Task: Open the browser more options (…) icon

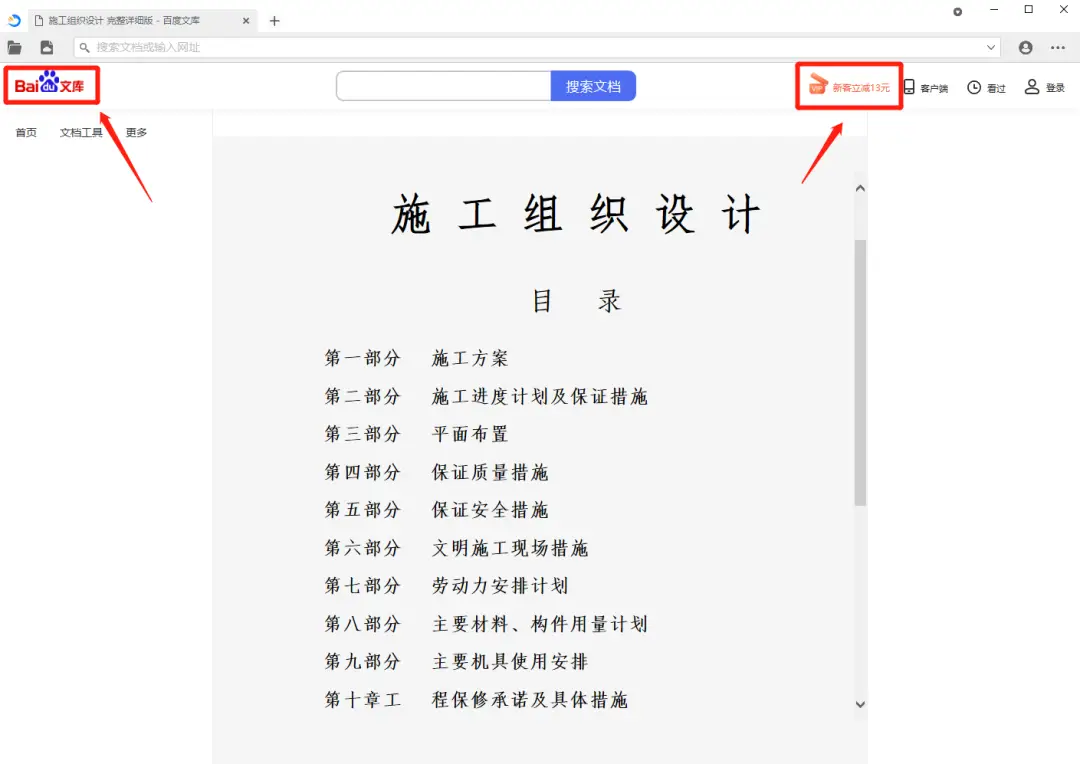Action: click(x=1057, y=47)
